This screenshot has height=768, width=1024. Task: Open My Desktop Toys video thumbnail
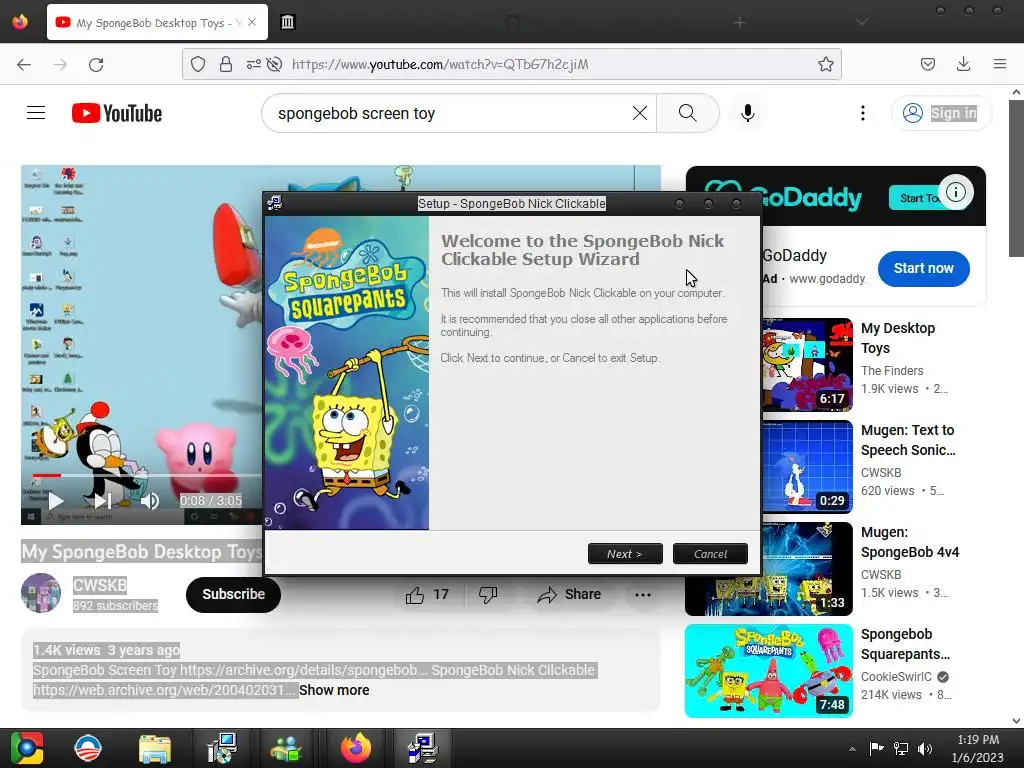tap(807, 364)
